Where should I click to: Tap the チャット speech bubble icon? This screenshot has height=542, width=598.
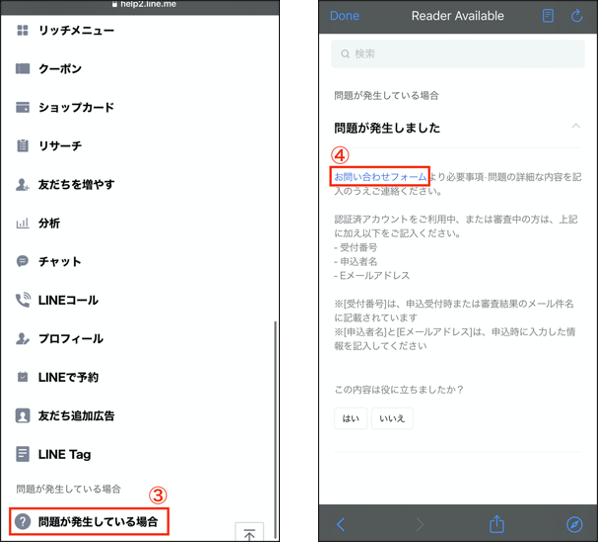pos(23,261)
